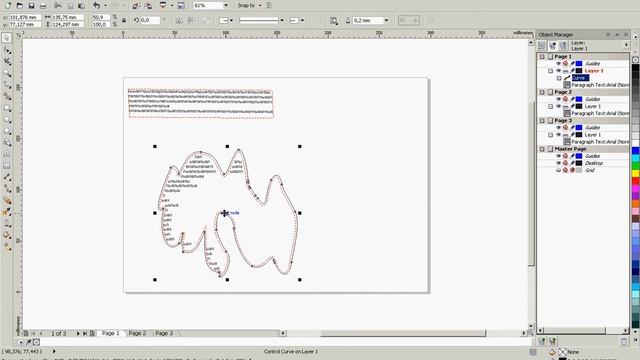Select the Fill tool in the toolbox
This screenshot has width=640, height=360.
[x=7, y=235]
